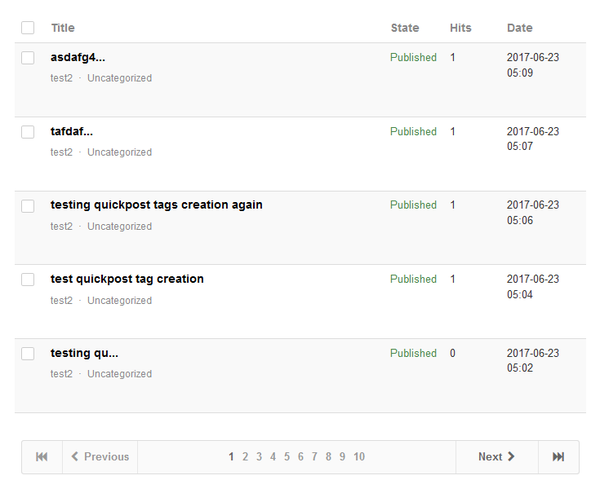
Task: Select page 5 in pagination
Action: click(x=287, y=457)
